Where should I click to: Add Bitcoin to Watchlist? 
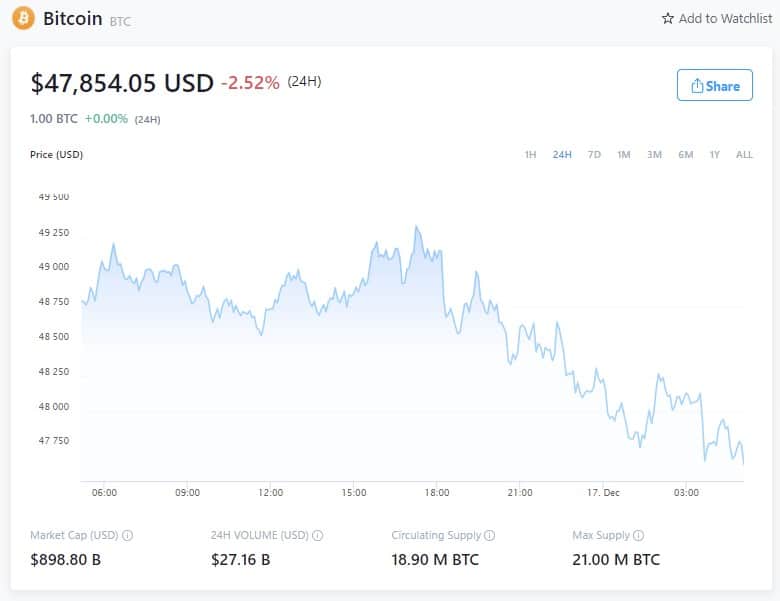(x=717, y=18)
